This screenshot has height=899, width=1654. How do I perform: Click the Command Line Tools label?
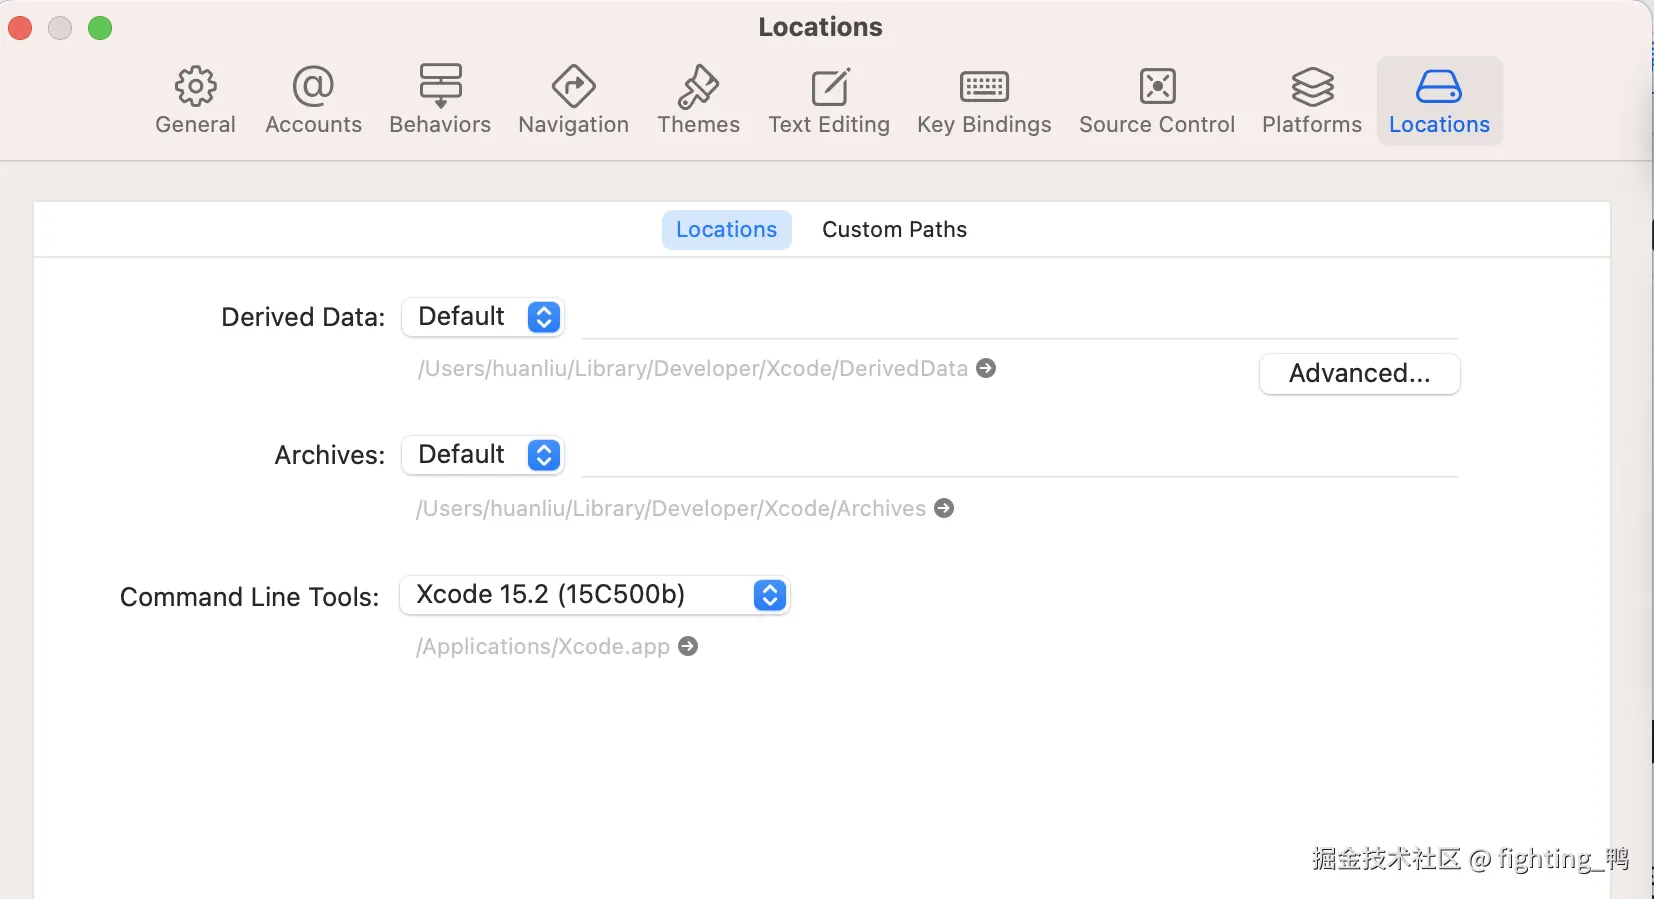pos(250,597)
